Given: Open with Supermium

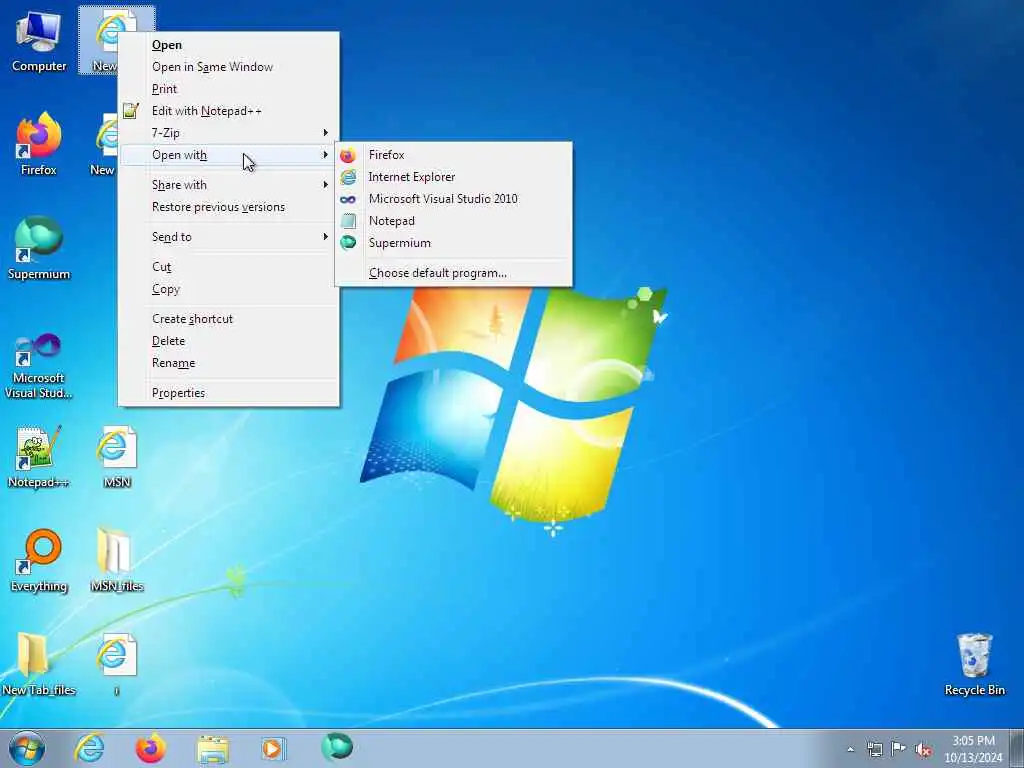Looking at the screenshot, I should point(453,243).
